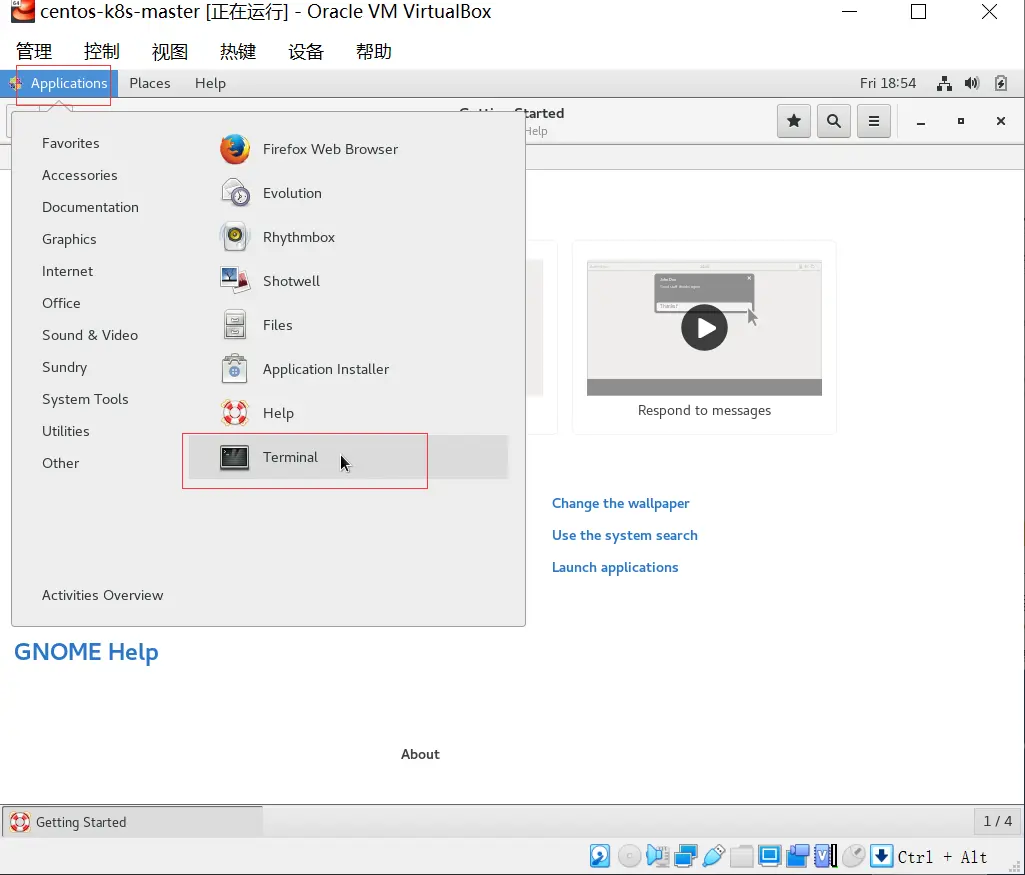The image size is (1025, 875).
Task: Open the hamburger menu in Help window
Action: 873,121
